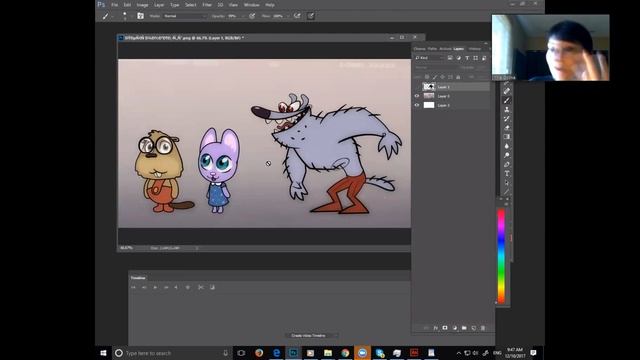640x360 pixels.
Task: Add a layer mask from Layers panel bottom
Action: point(445,328)
